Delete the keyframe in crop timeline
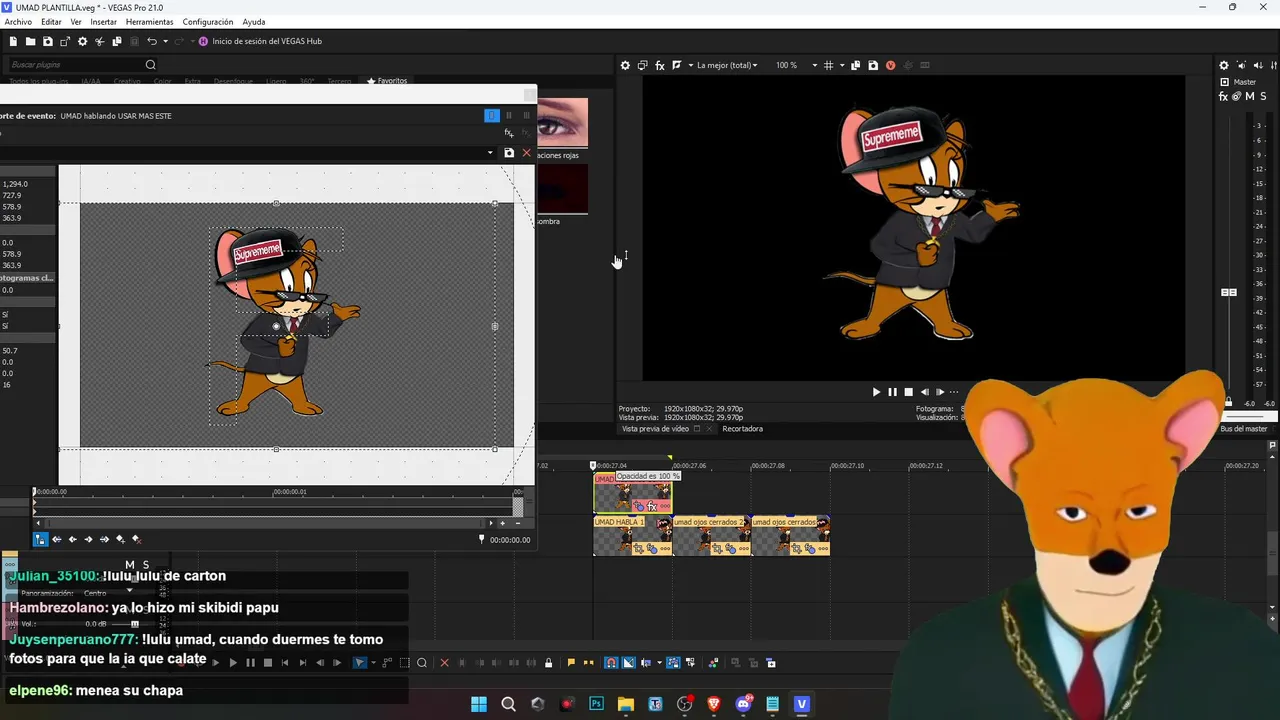1280x720 pixels. click(x=136, y=539)
